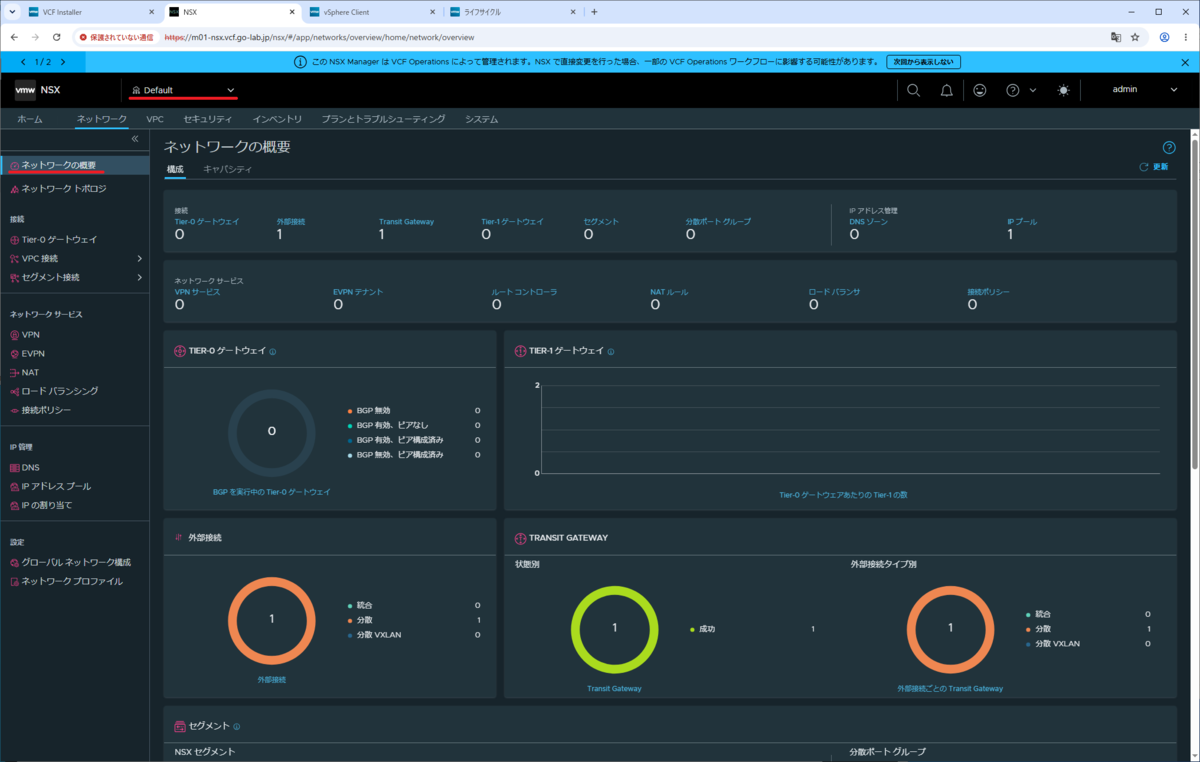Viewport: 1200px width, 762px height.
Task: Open the インベントリ top tab
Action: click(278, 119)
